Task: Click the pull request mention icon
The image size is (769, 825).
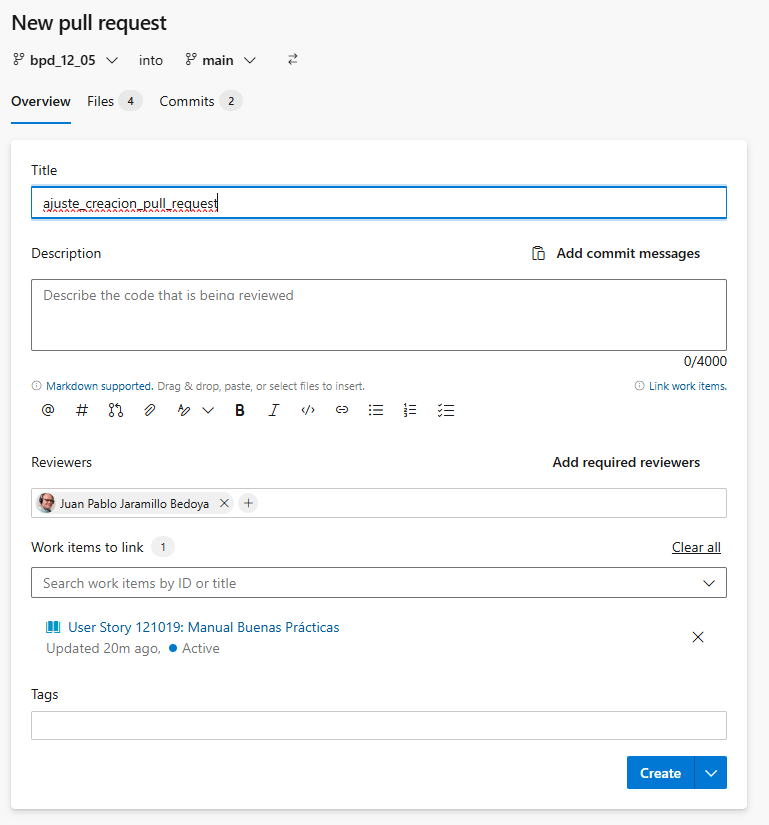Action: [115, 410]
